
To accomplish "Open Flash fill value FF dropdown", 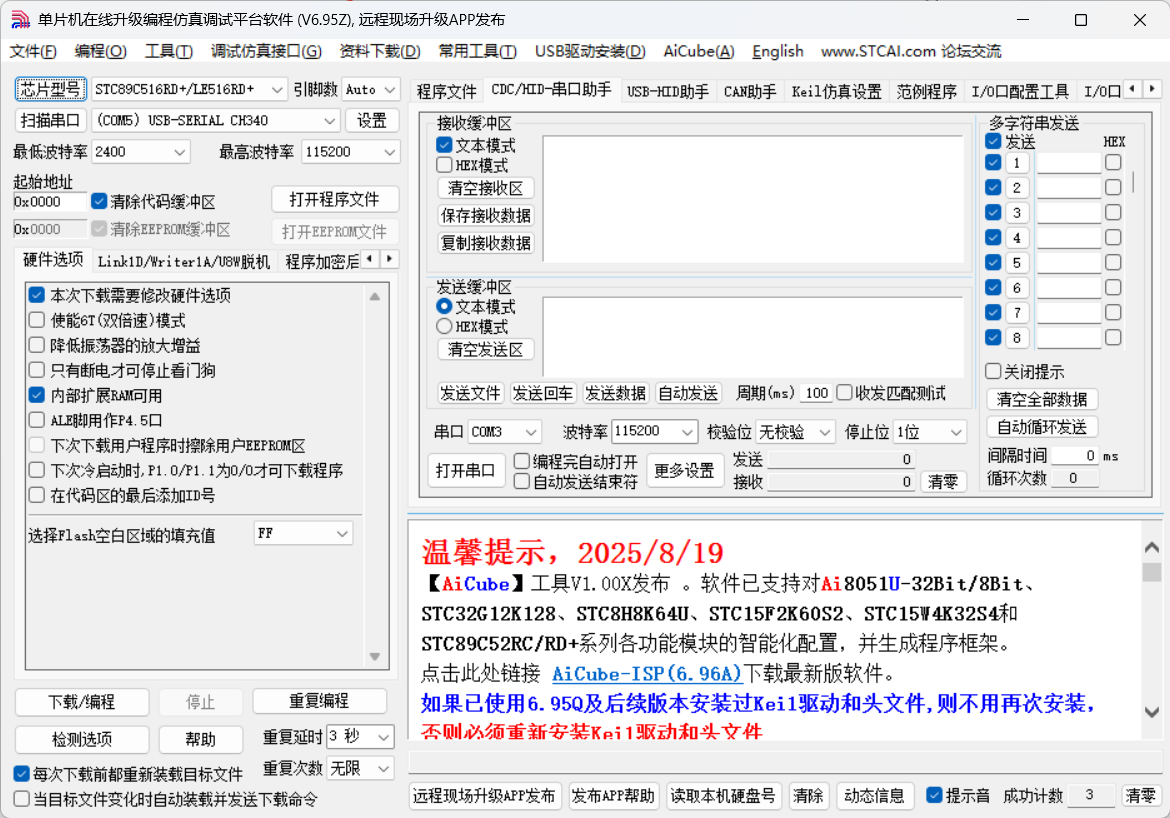I will point(302,534).
